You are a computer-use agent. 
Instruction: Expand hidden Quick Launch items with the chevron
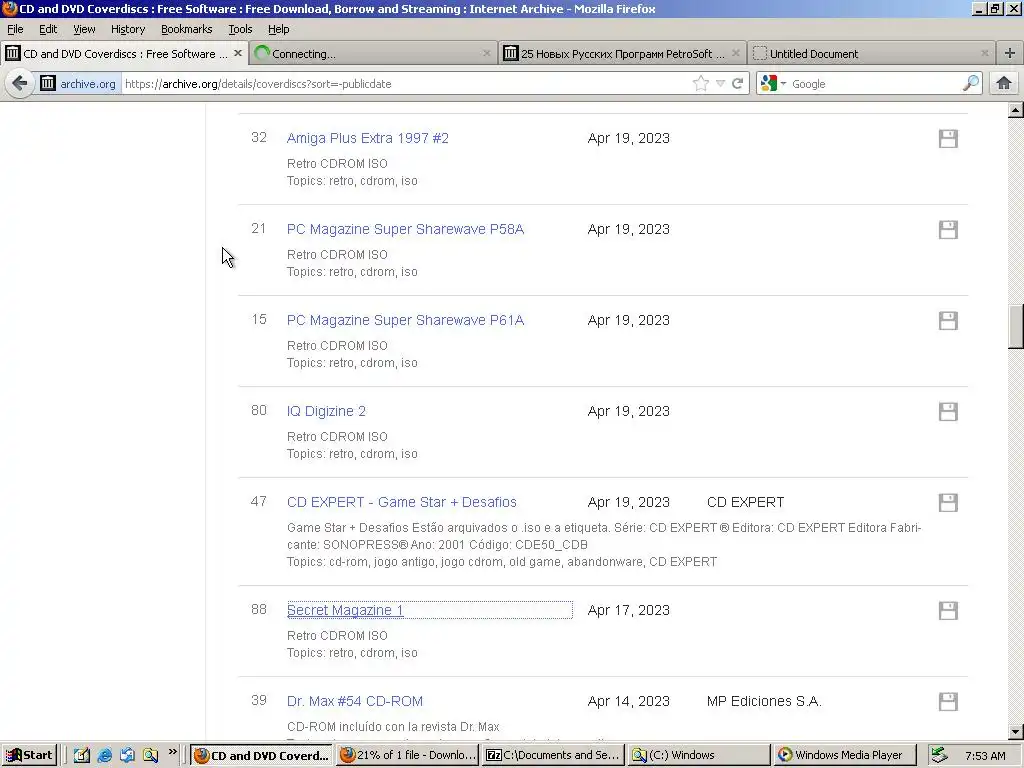coord(172,752)
